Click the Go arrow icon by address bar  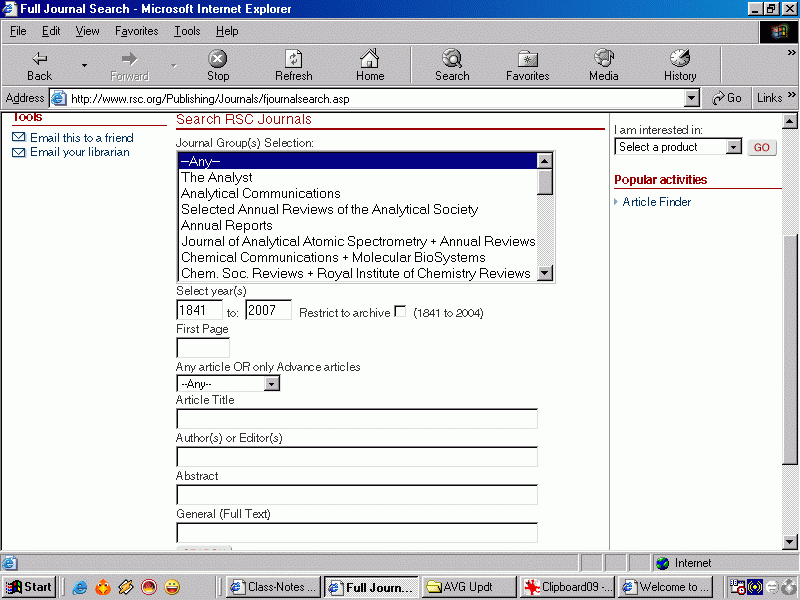click(718, 98)
